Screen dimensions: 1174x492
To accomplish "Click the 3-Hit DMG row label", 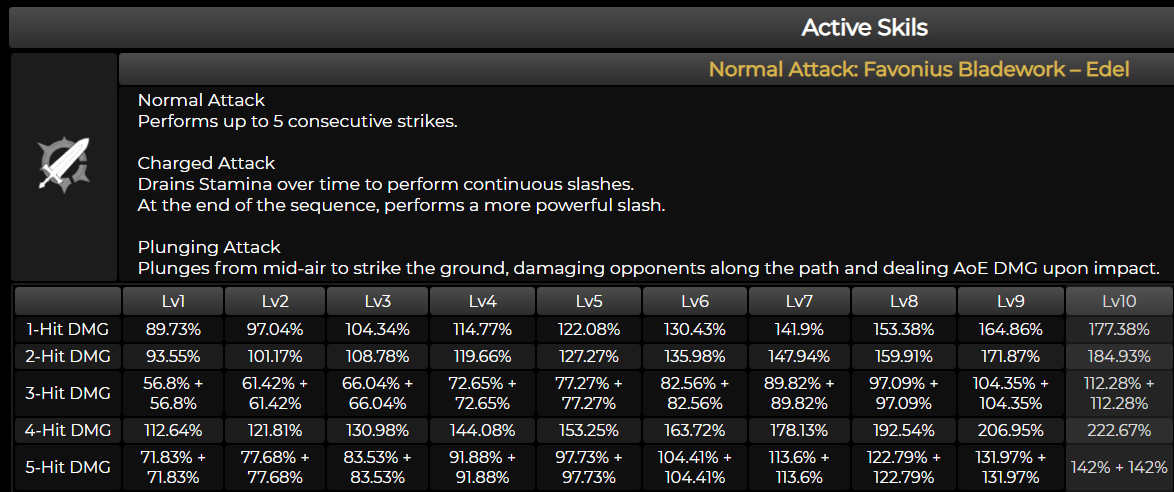I will (67, 393).
